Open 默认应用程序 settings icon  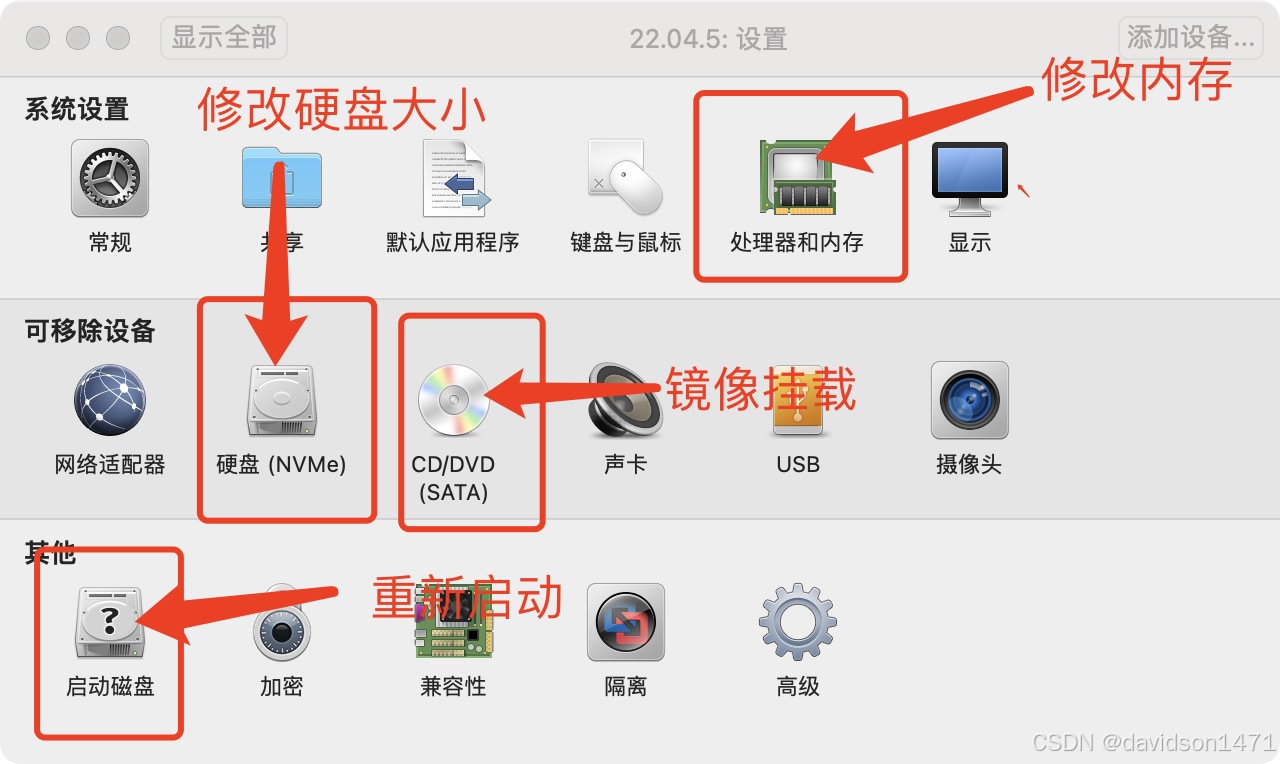point(453,179)
